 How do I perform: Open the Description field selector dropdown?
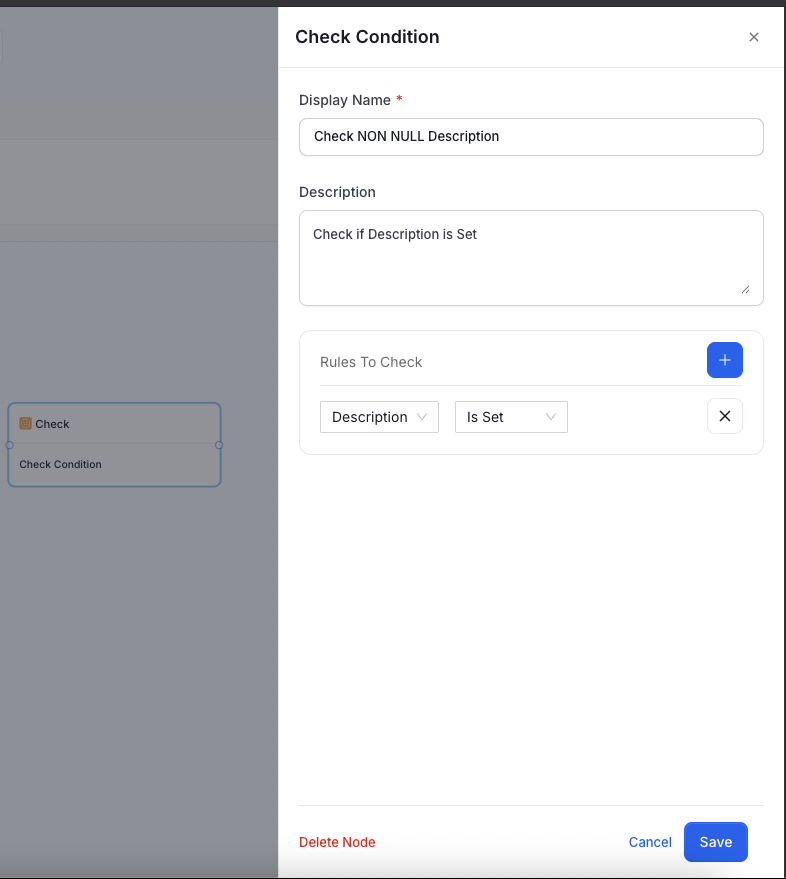click(x=379, y=417)
